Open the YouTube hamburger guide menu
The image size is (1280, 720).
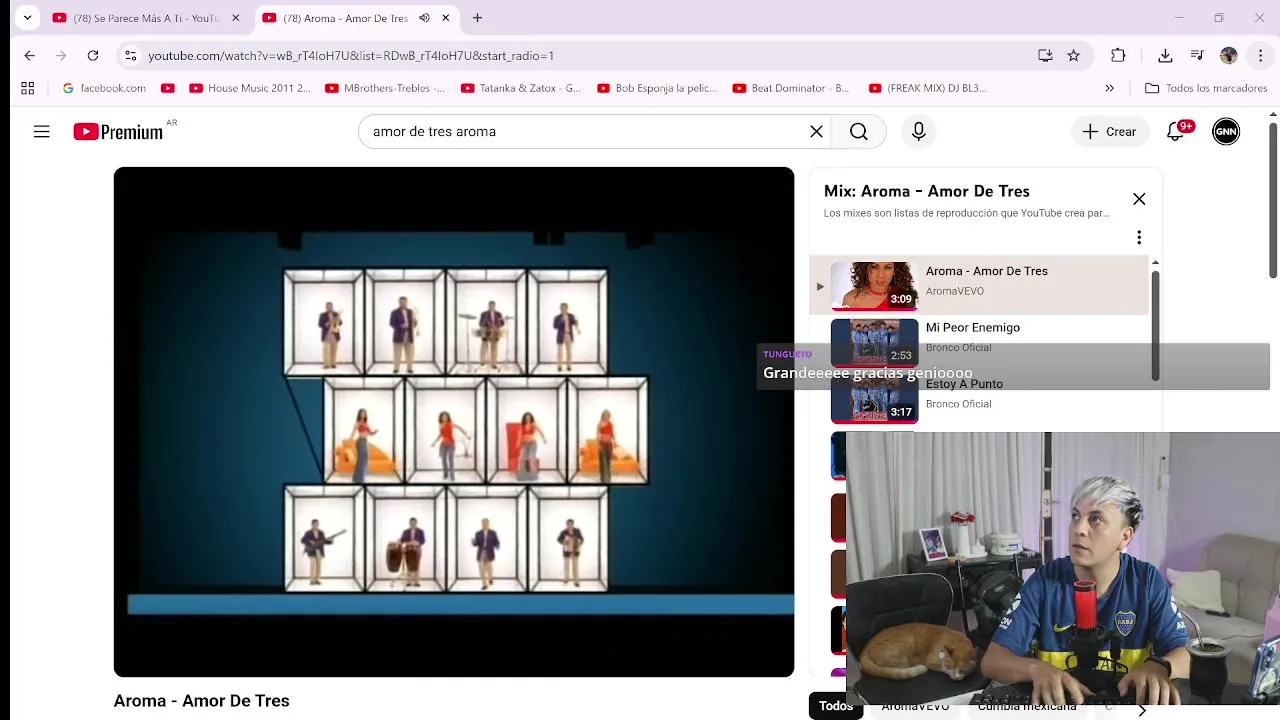click(41, 131)
